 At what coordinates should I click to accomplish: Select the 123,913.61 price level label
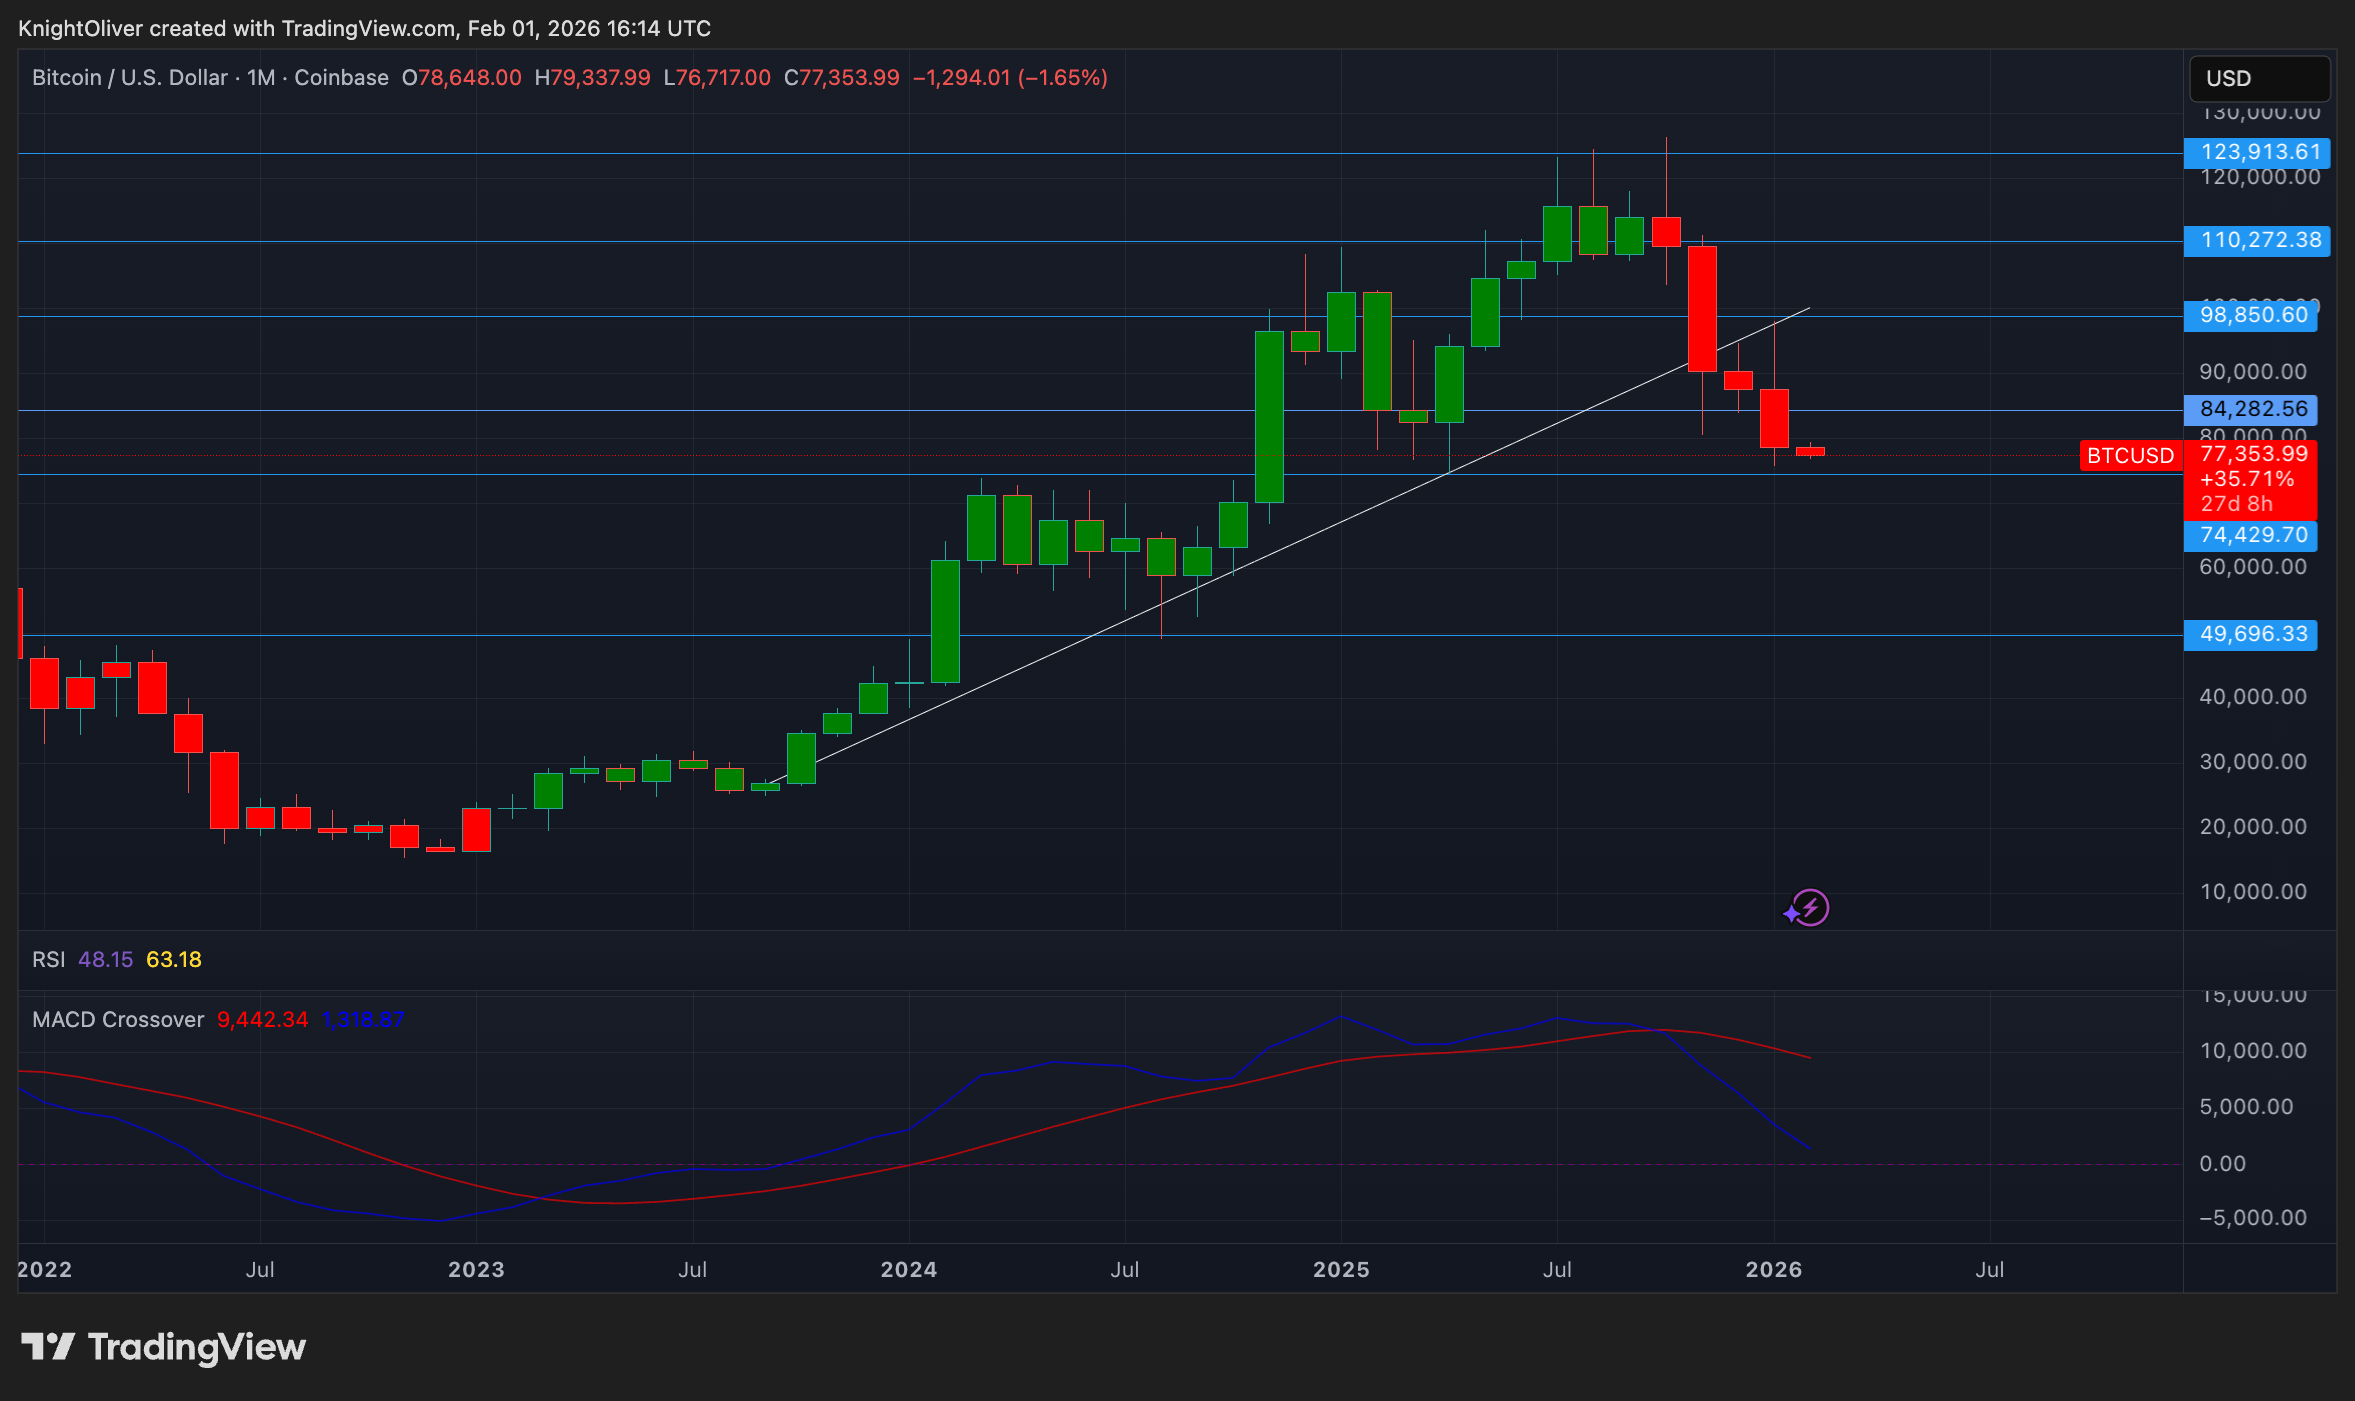[x=2258, y=153]
